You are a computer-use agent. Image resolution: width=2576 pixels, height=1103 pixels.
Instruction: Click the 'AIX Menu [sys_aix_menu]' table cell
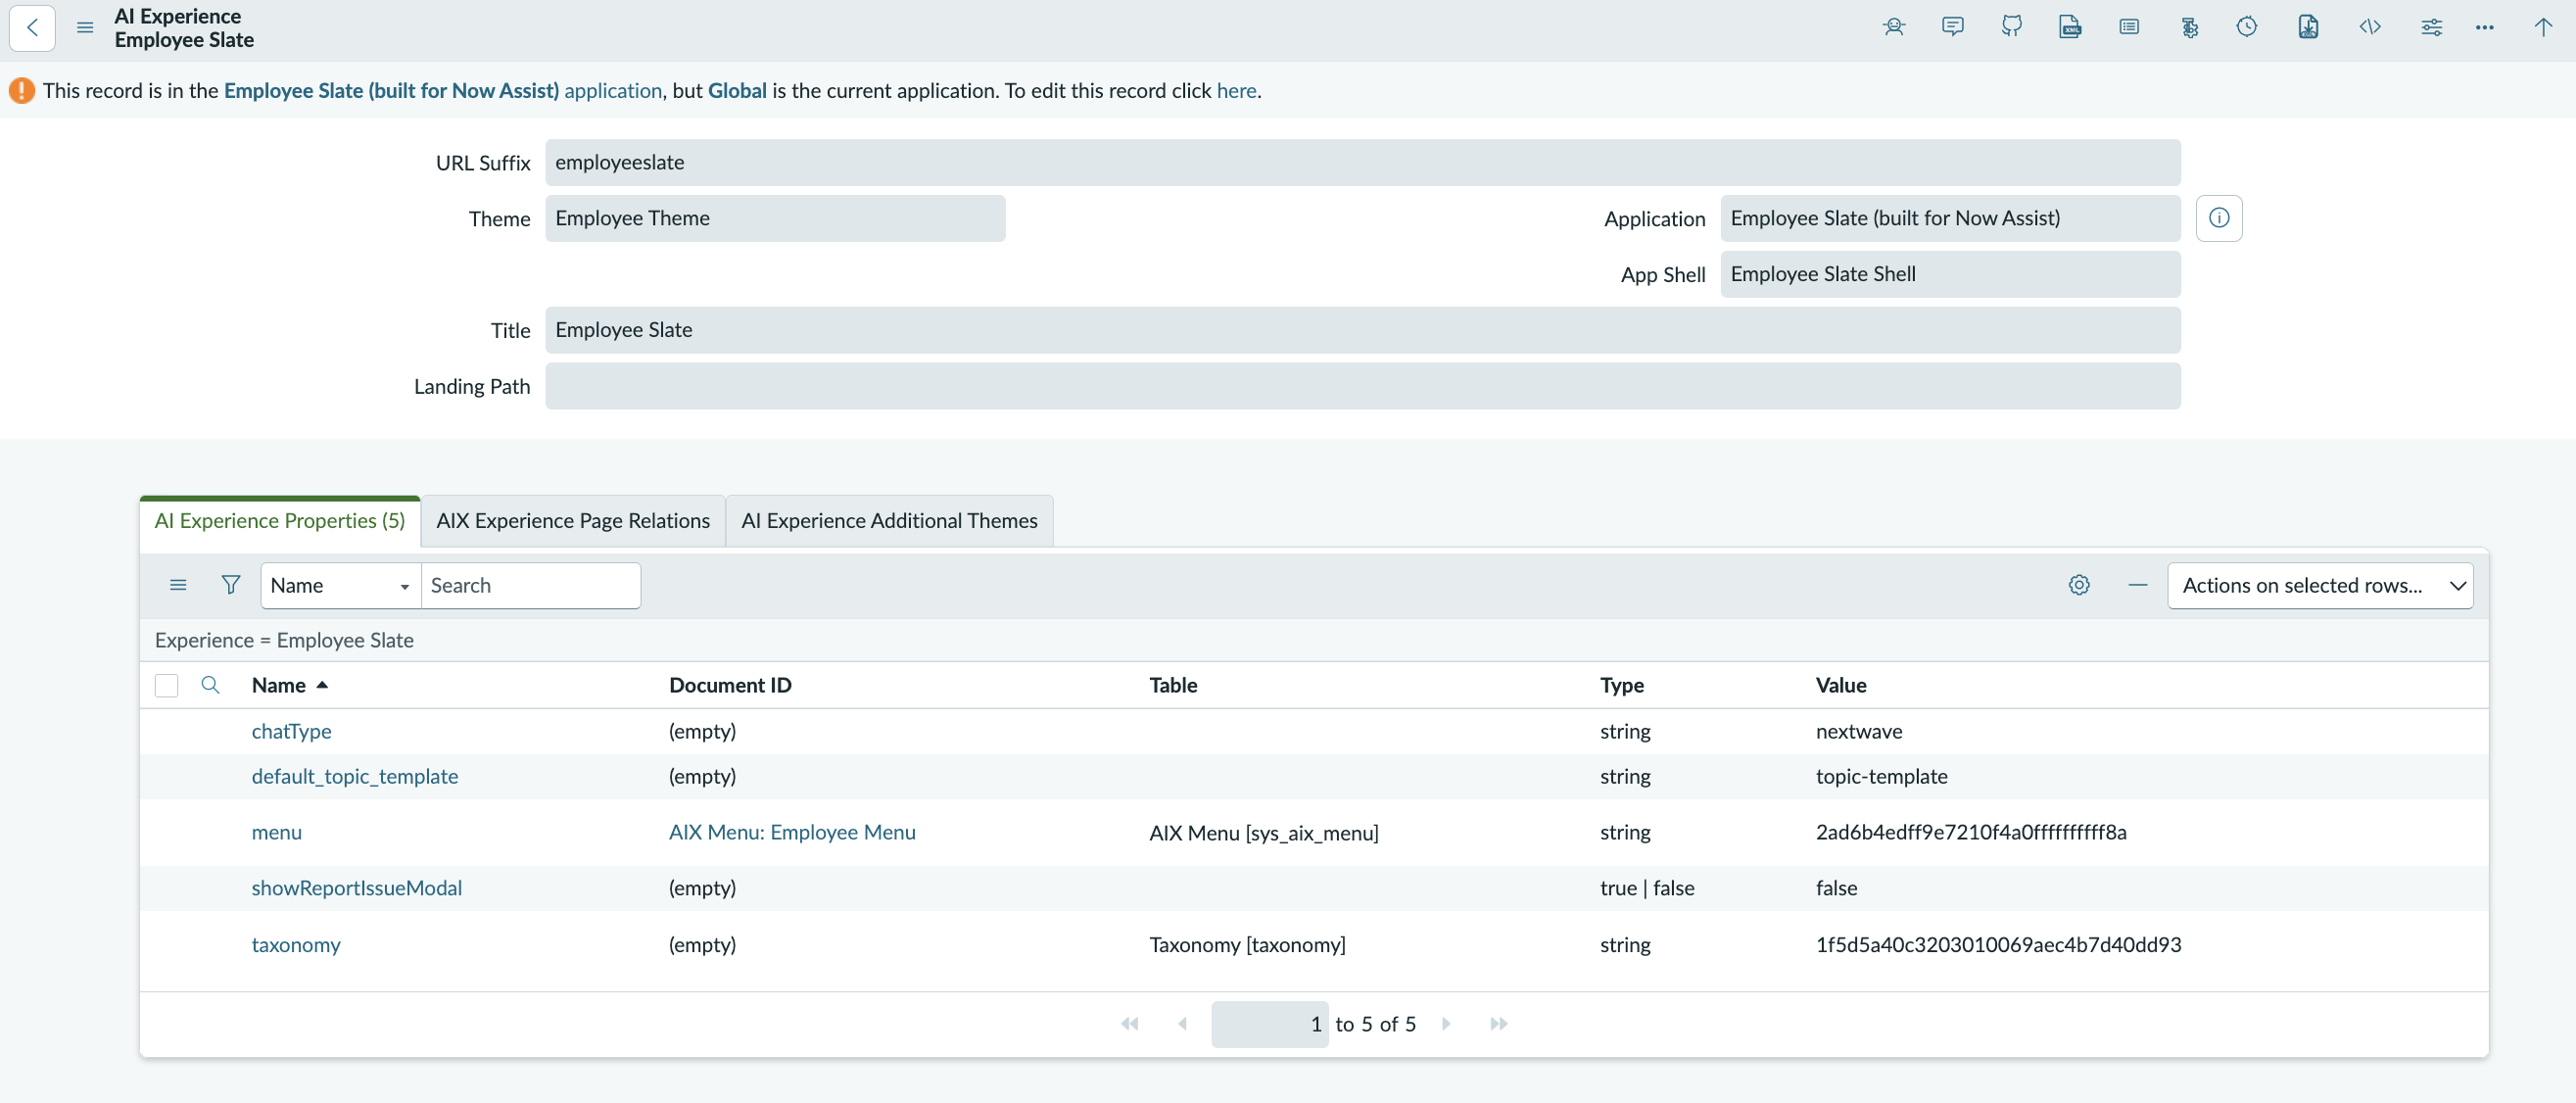pos(1264,832)
